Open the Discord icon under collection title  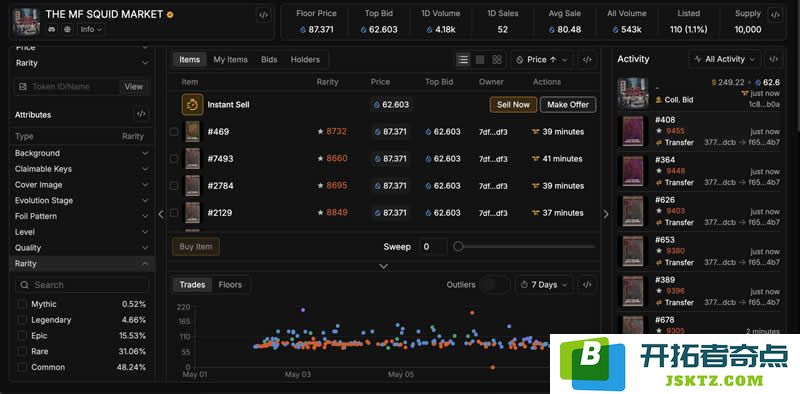[x=52, y=30]
